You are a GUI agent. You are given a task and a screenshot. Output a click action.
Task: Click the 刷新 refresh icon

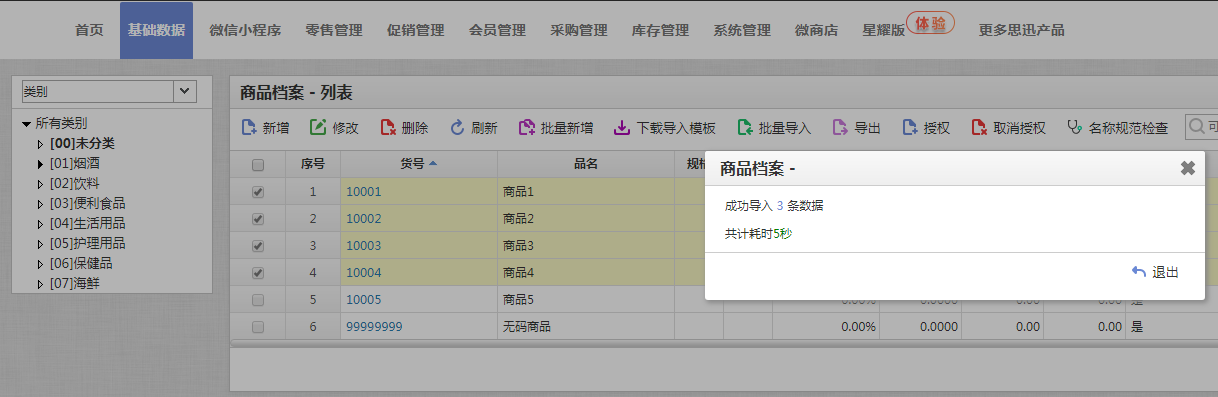pyautogui.click(x=458, y=128)
